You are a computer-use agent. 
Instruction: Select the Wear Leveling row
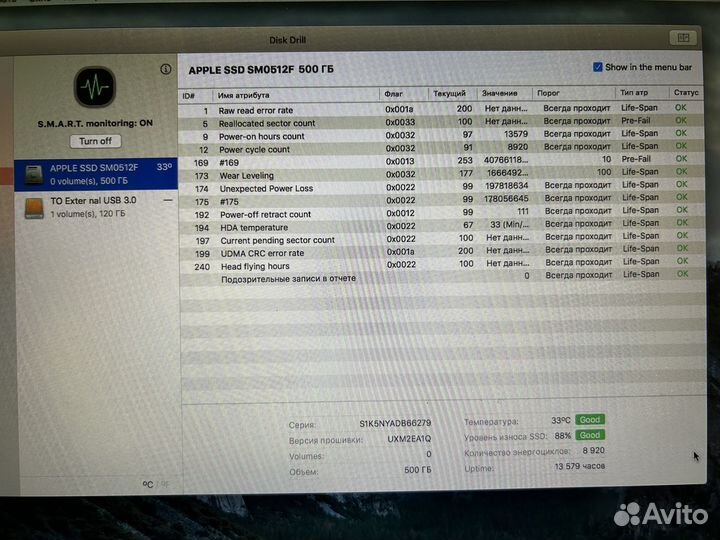441,174
